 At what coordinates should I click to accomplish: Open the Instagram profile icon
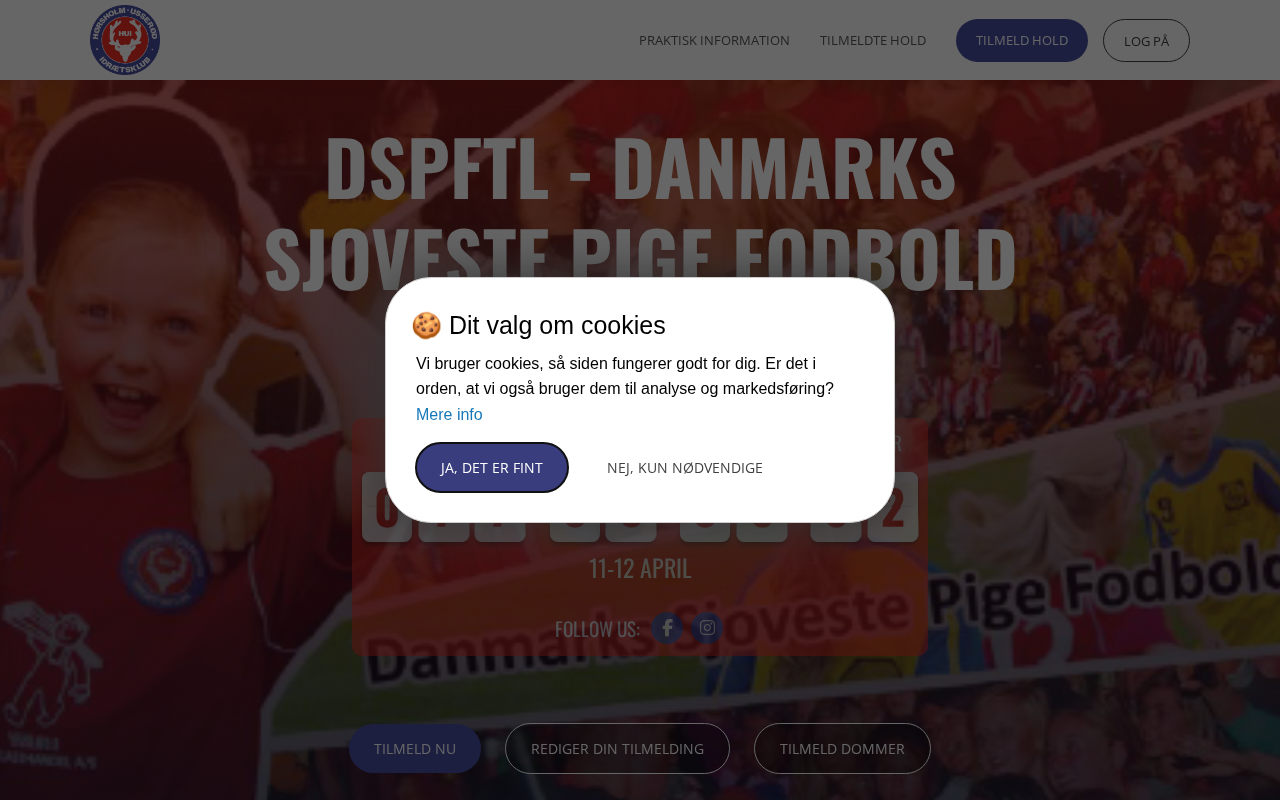(x=707, y=628)
